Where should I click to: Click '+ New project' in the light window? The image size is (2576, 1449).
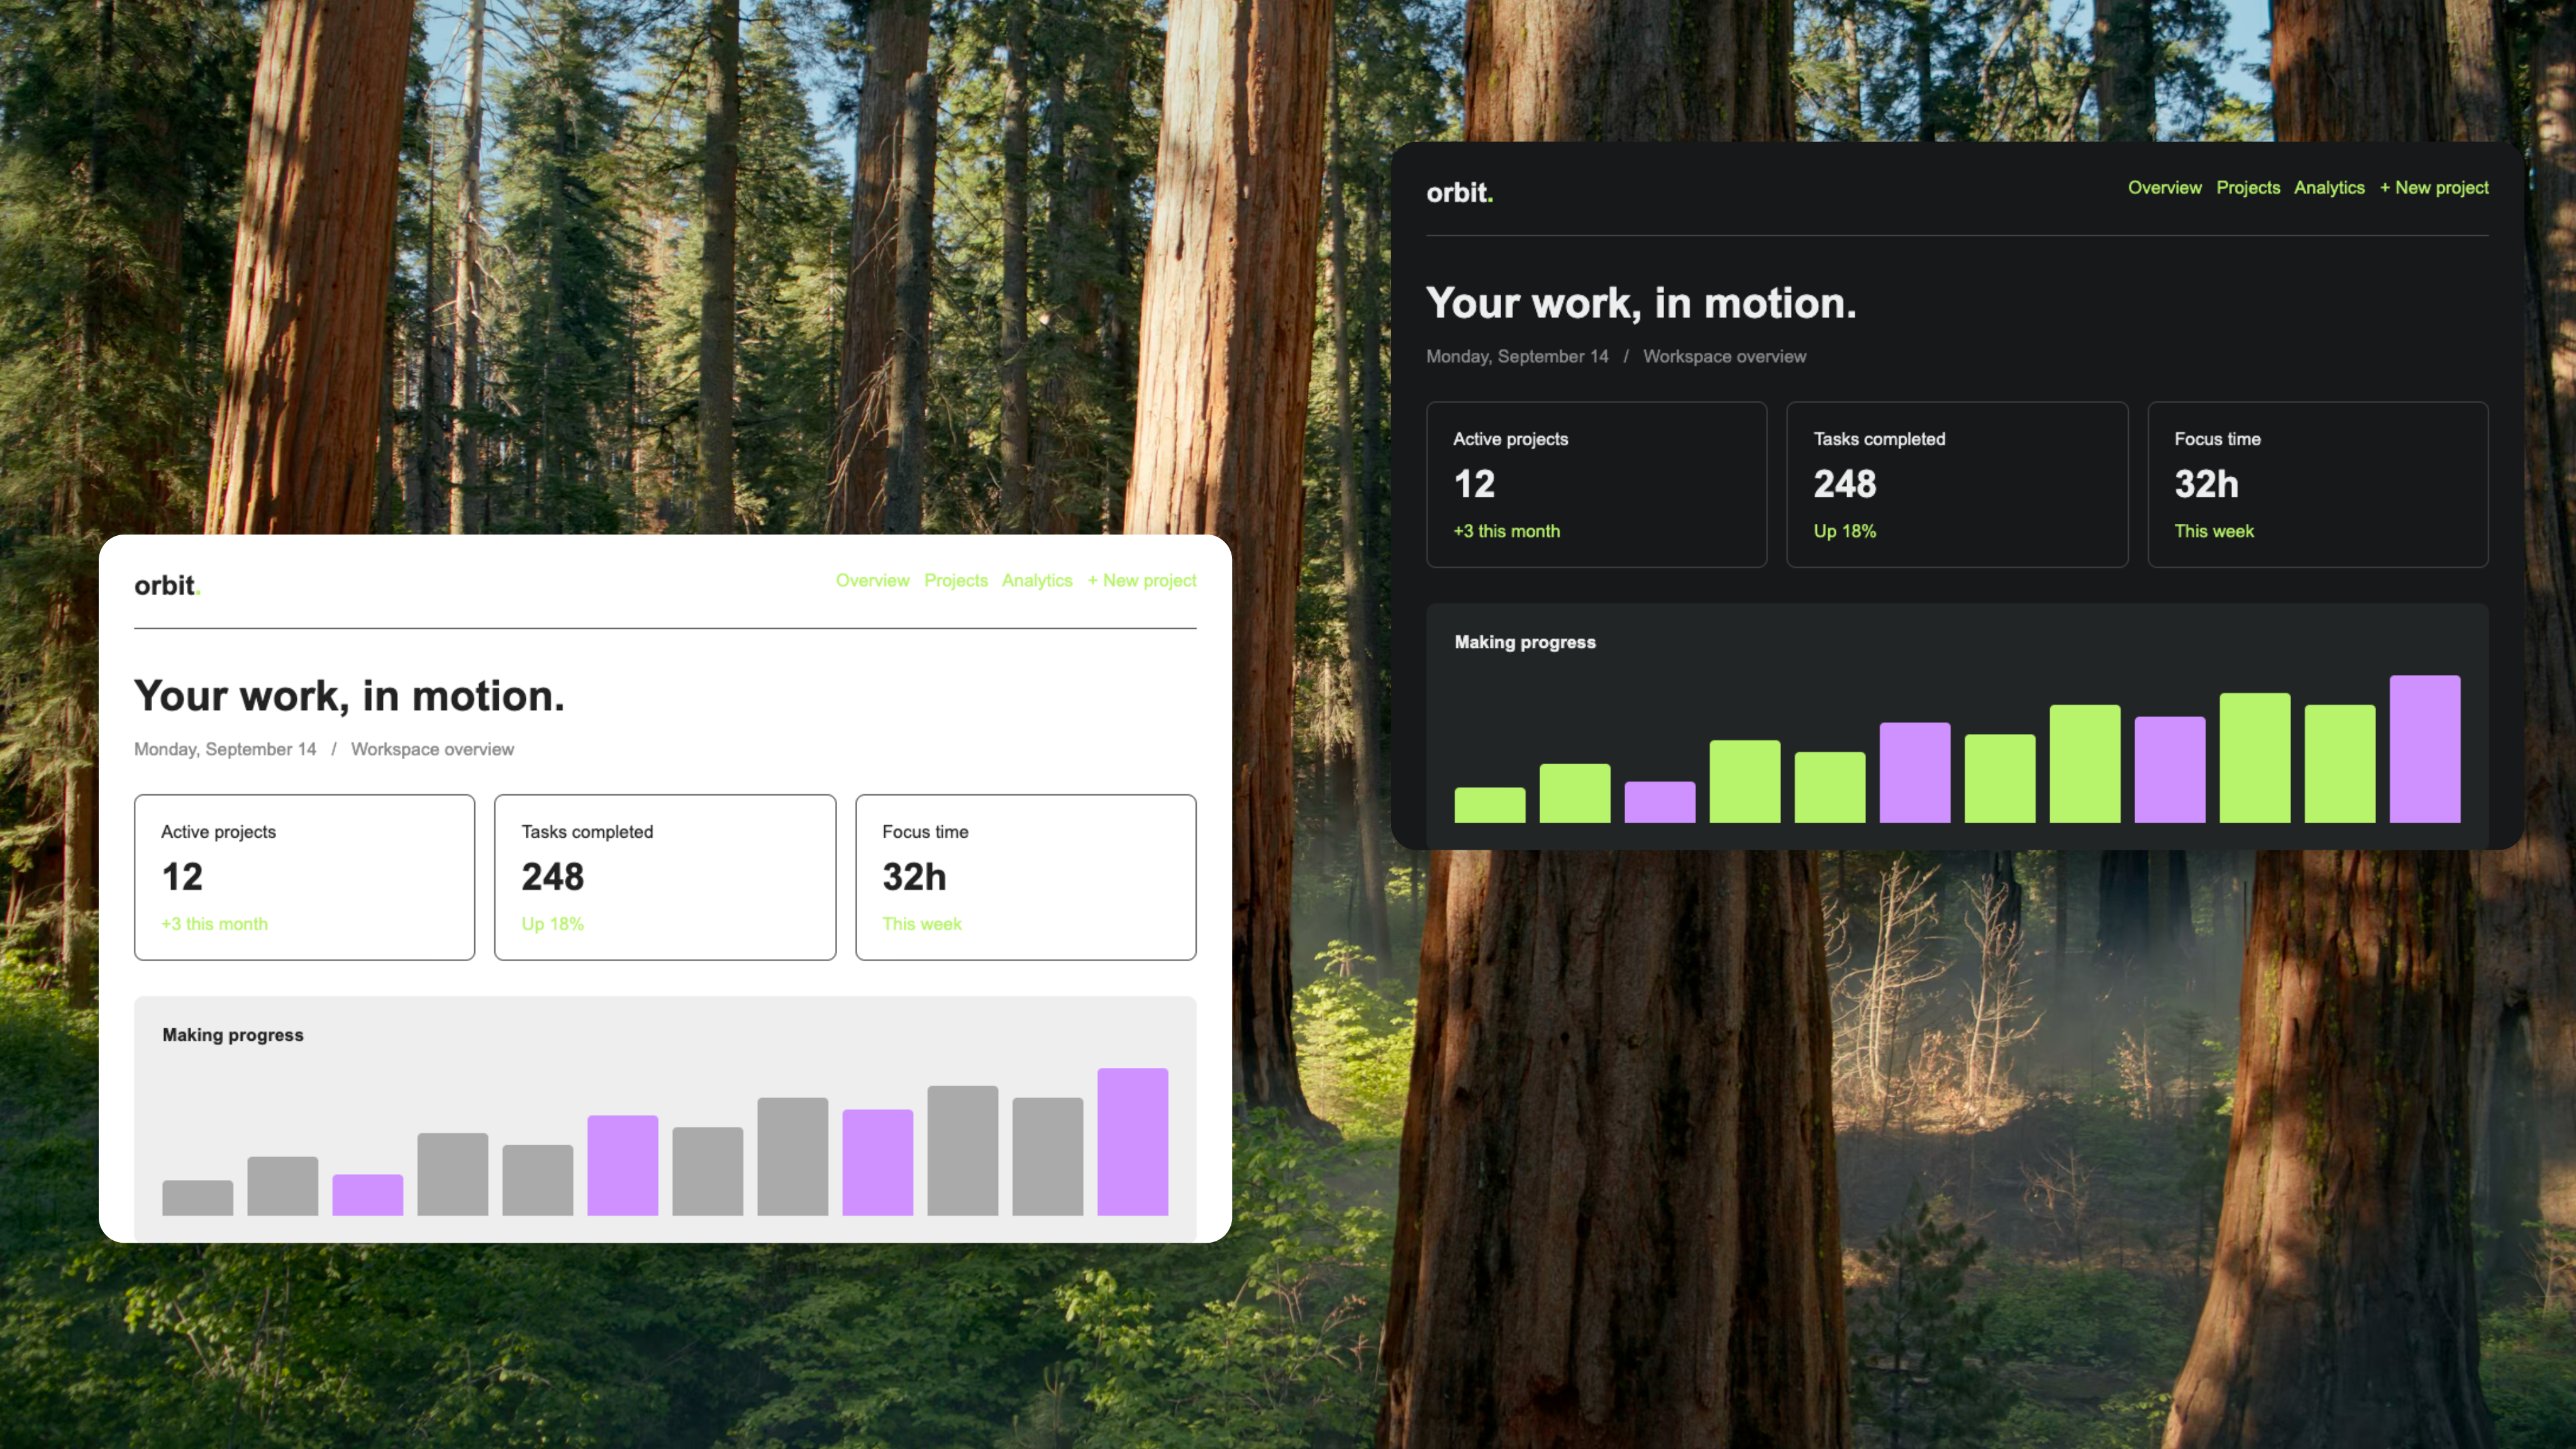[1141, 580]
